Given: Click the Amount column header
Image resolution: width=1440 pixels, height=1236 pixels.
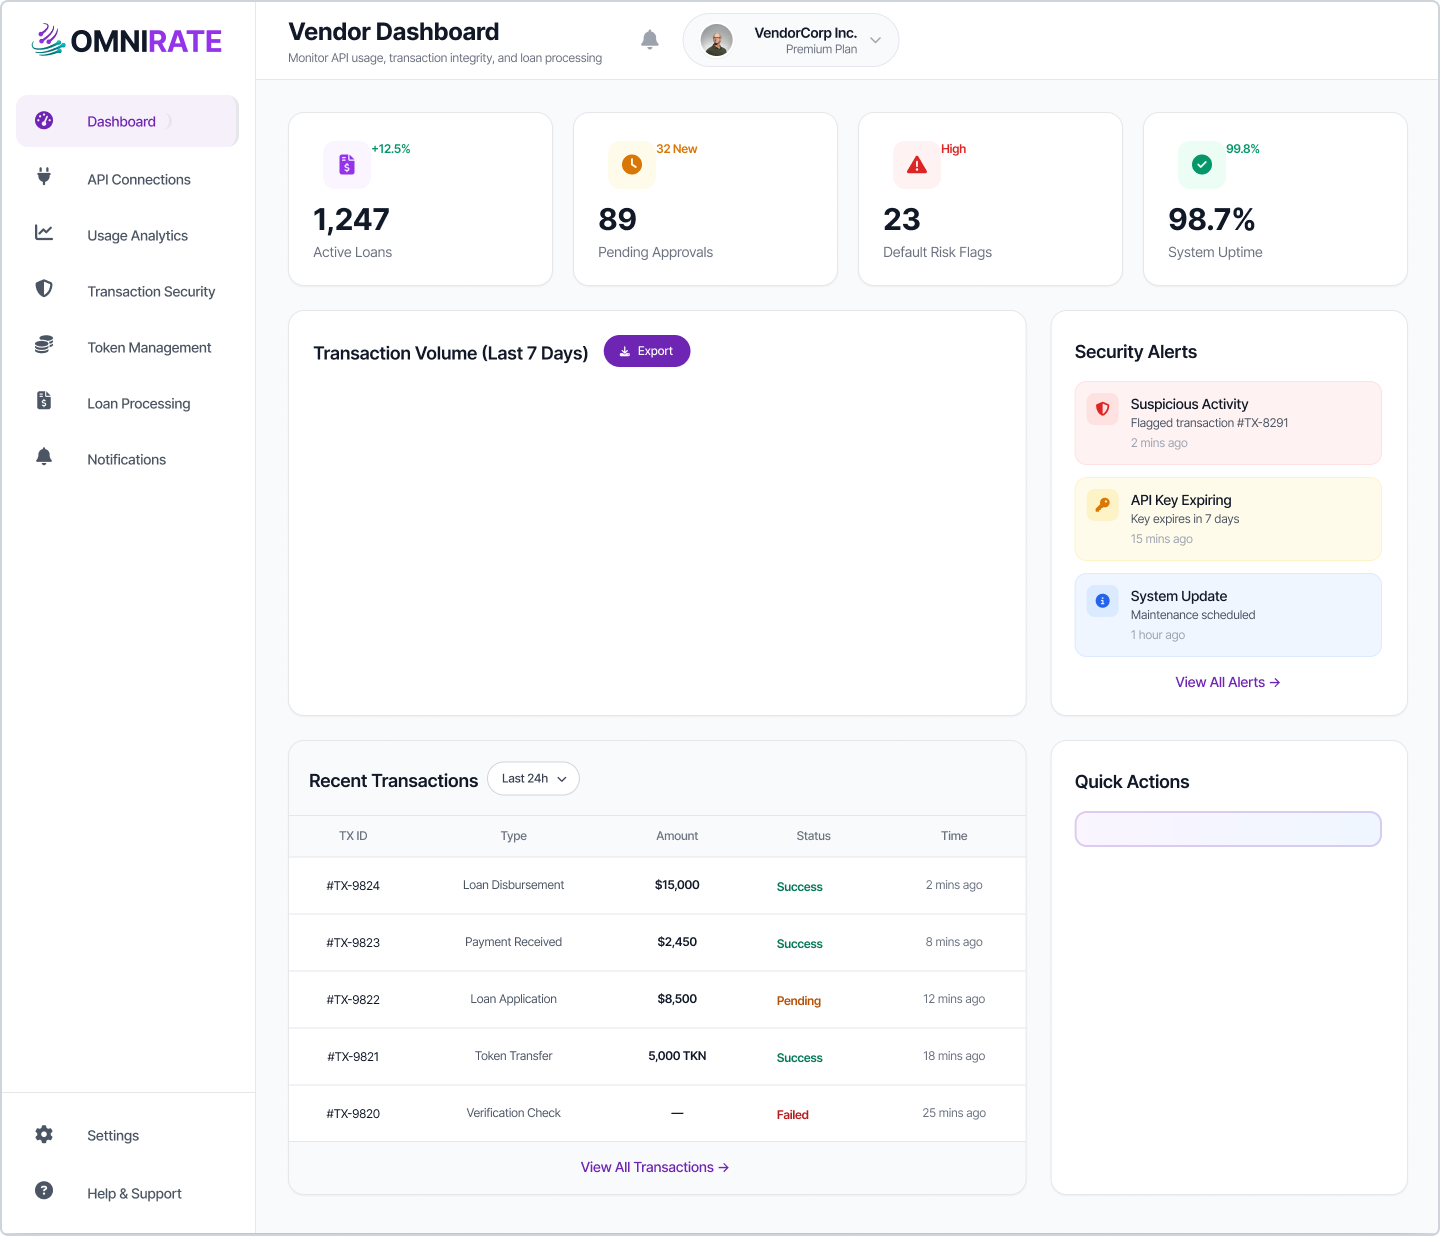Looking at the screenshot, I should [677, 836].
